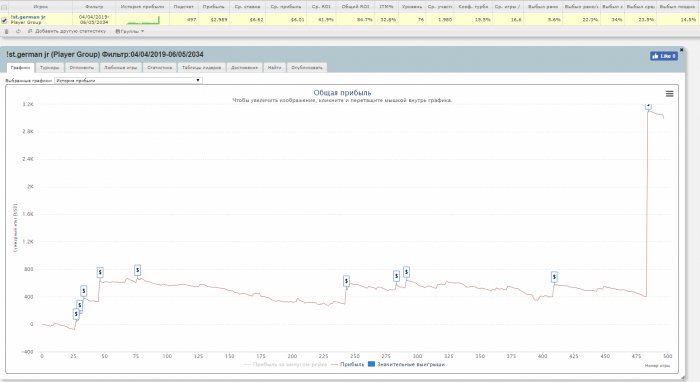
Task: Click the ITM cell showing 32.8%
Action: pos(386,20)
